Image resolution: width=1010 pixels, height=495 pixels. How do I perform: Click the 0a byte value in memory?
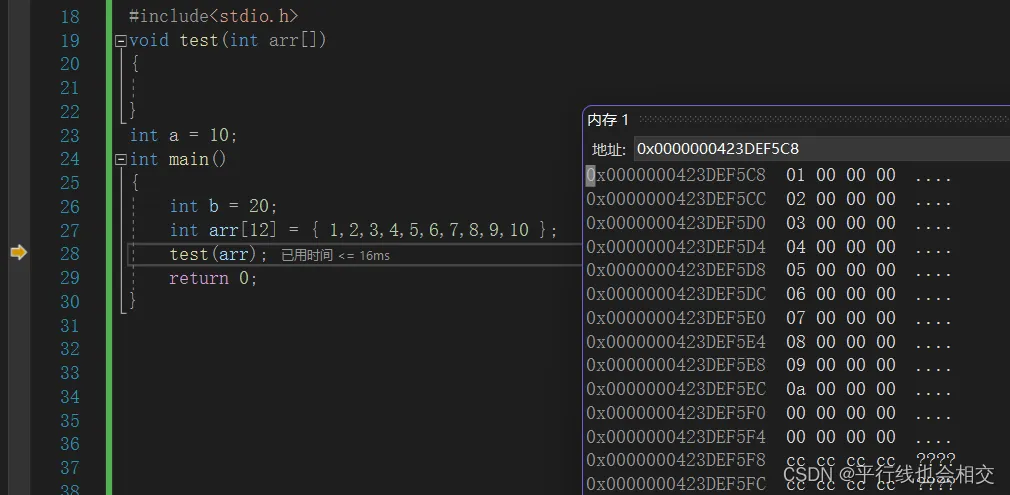pos(796,389)
